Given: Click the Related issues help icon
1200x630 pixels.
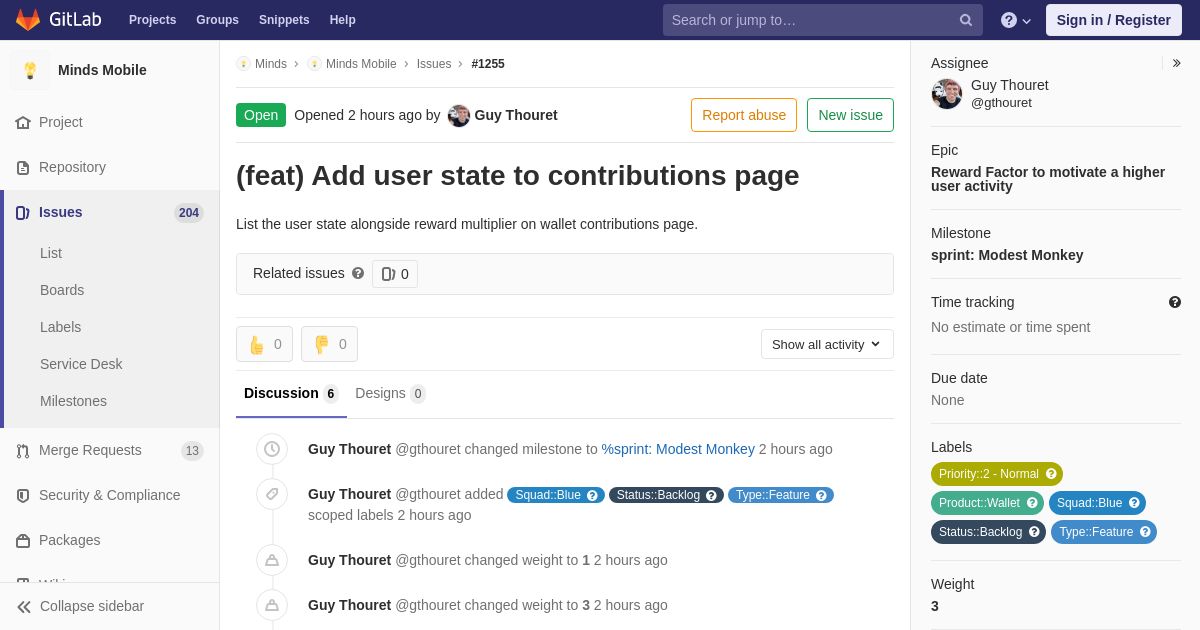Looking at the screenshot, I should click(358, 273).
